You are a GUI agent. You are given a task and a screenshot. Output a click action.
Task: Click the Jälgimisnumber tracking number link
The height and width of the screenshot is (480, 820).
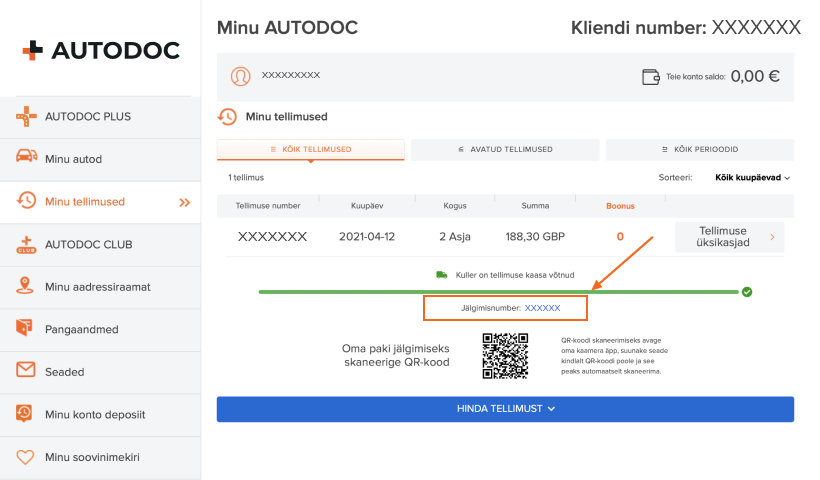point(543,308)
